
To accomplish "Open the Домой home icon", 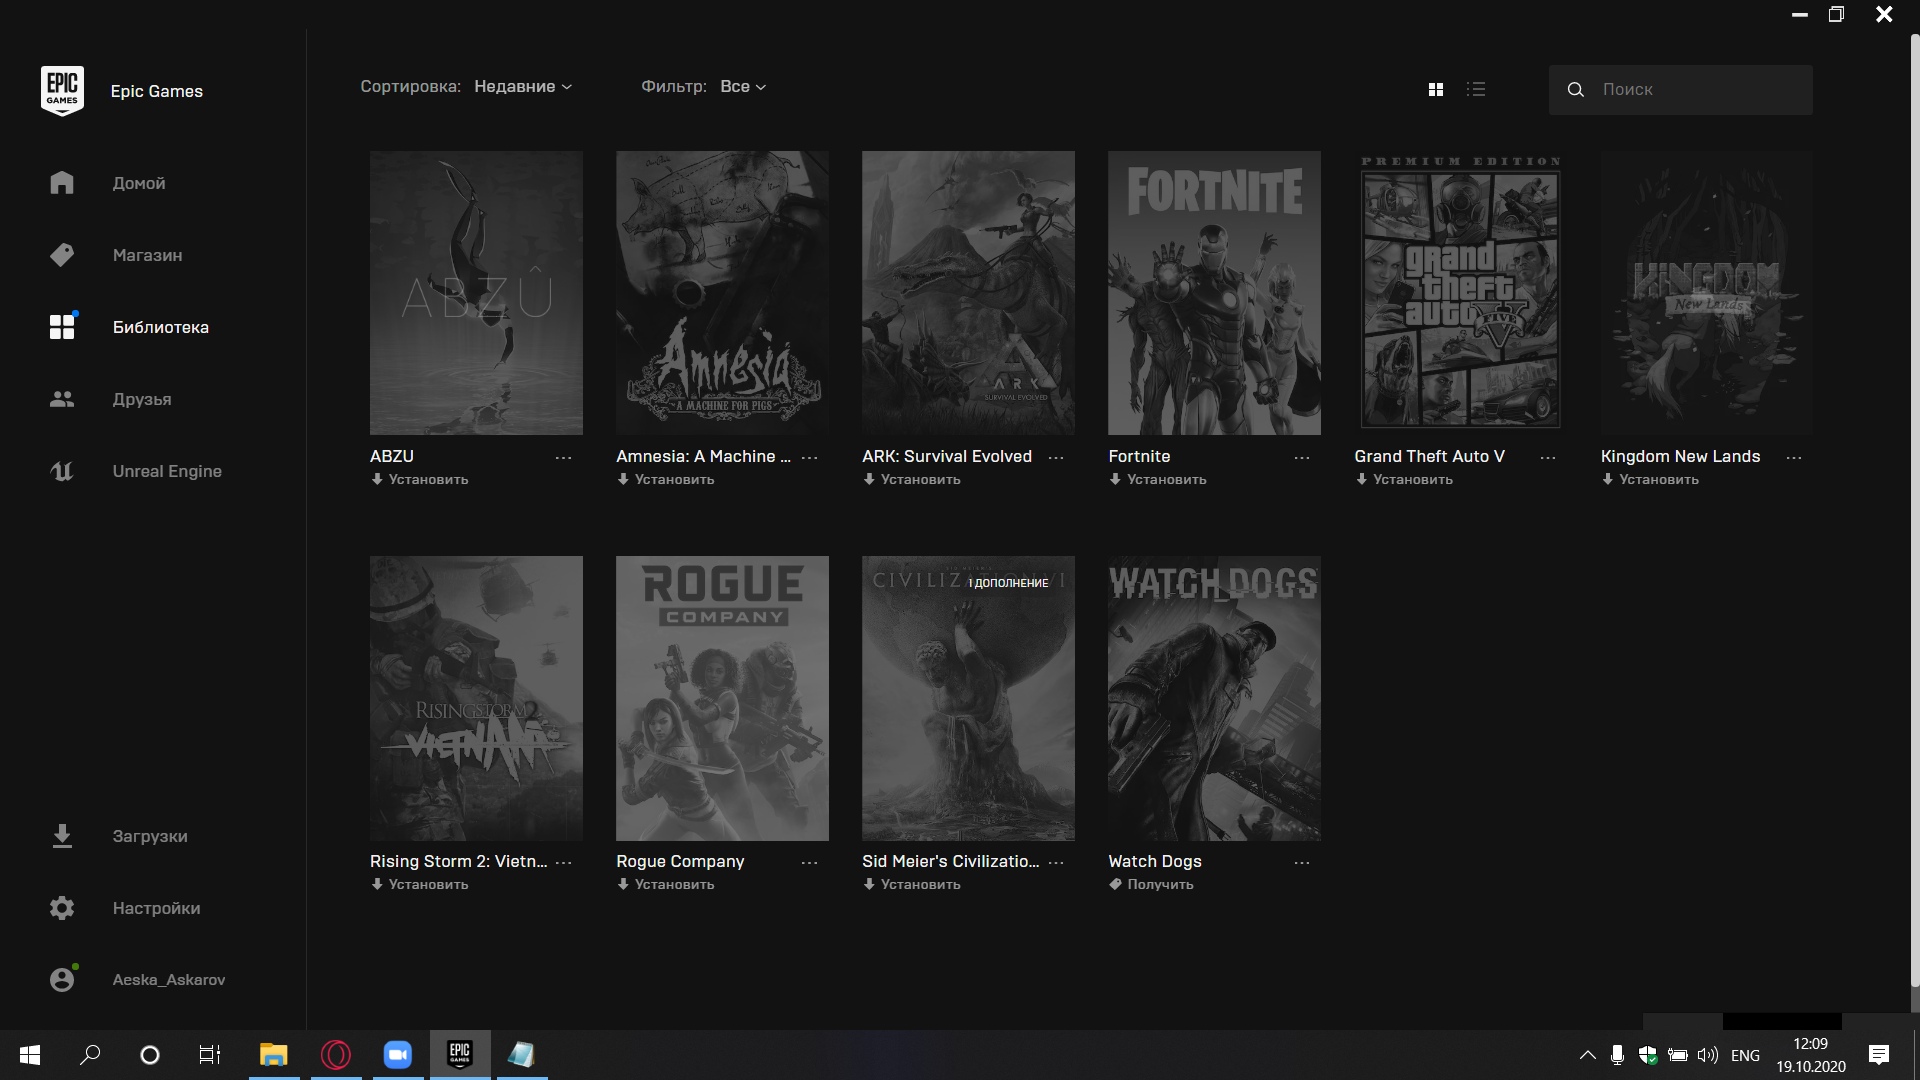I will (x=62, y=183).
